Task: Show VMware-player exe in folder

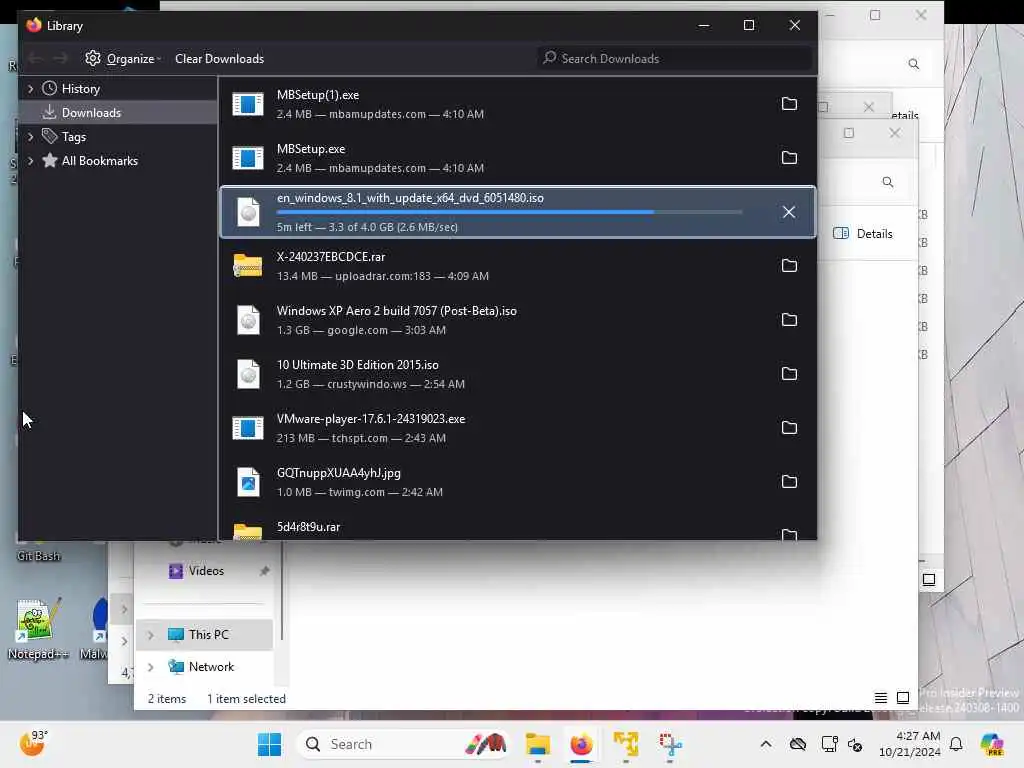Action: (789, 428)
